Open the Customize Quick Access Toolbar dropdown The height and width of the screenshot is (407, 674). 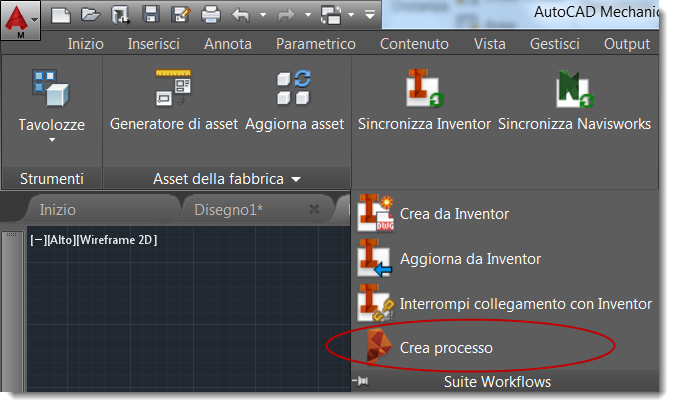(370, 15)
